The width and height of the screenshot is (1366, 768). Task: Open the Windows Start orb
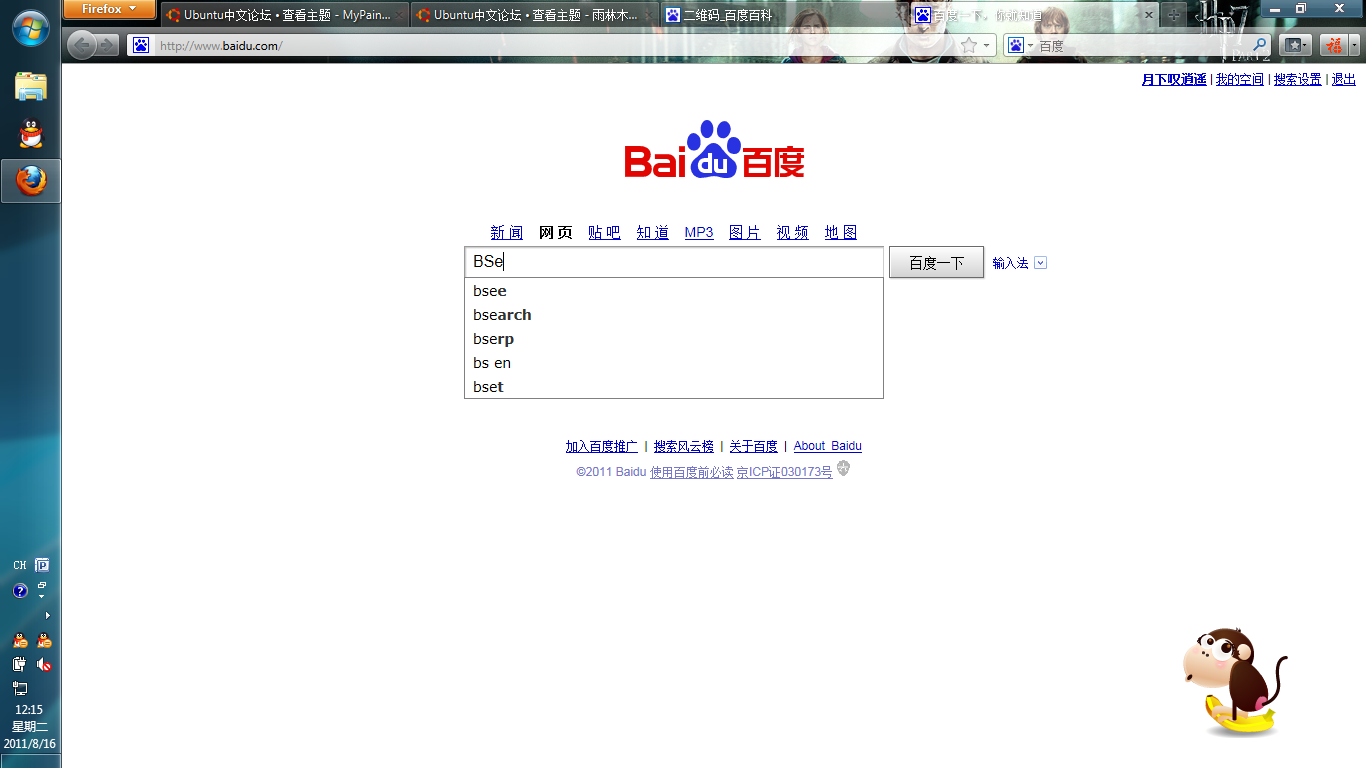[30, 27]
